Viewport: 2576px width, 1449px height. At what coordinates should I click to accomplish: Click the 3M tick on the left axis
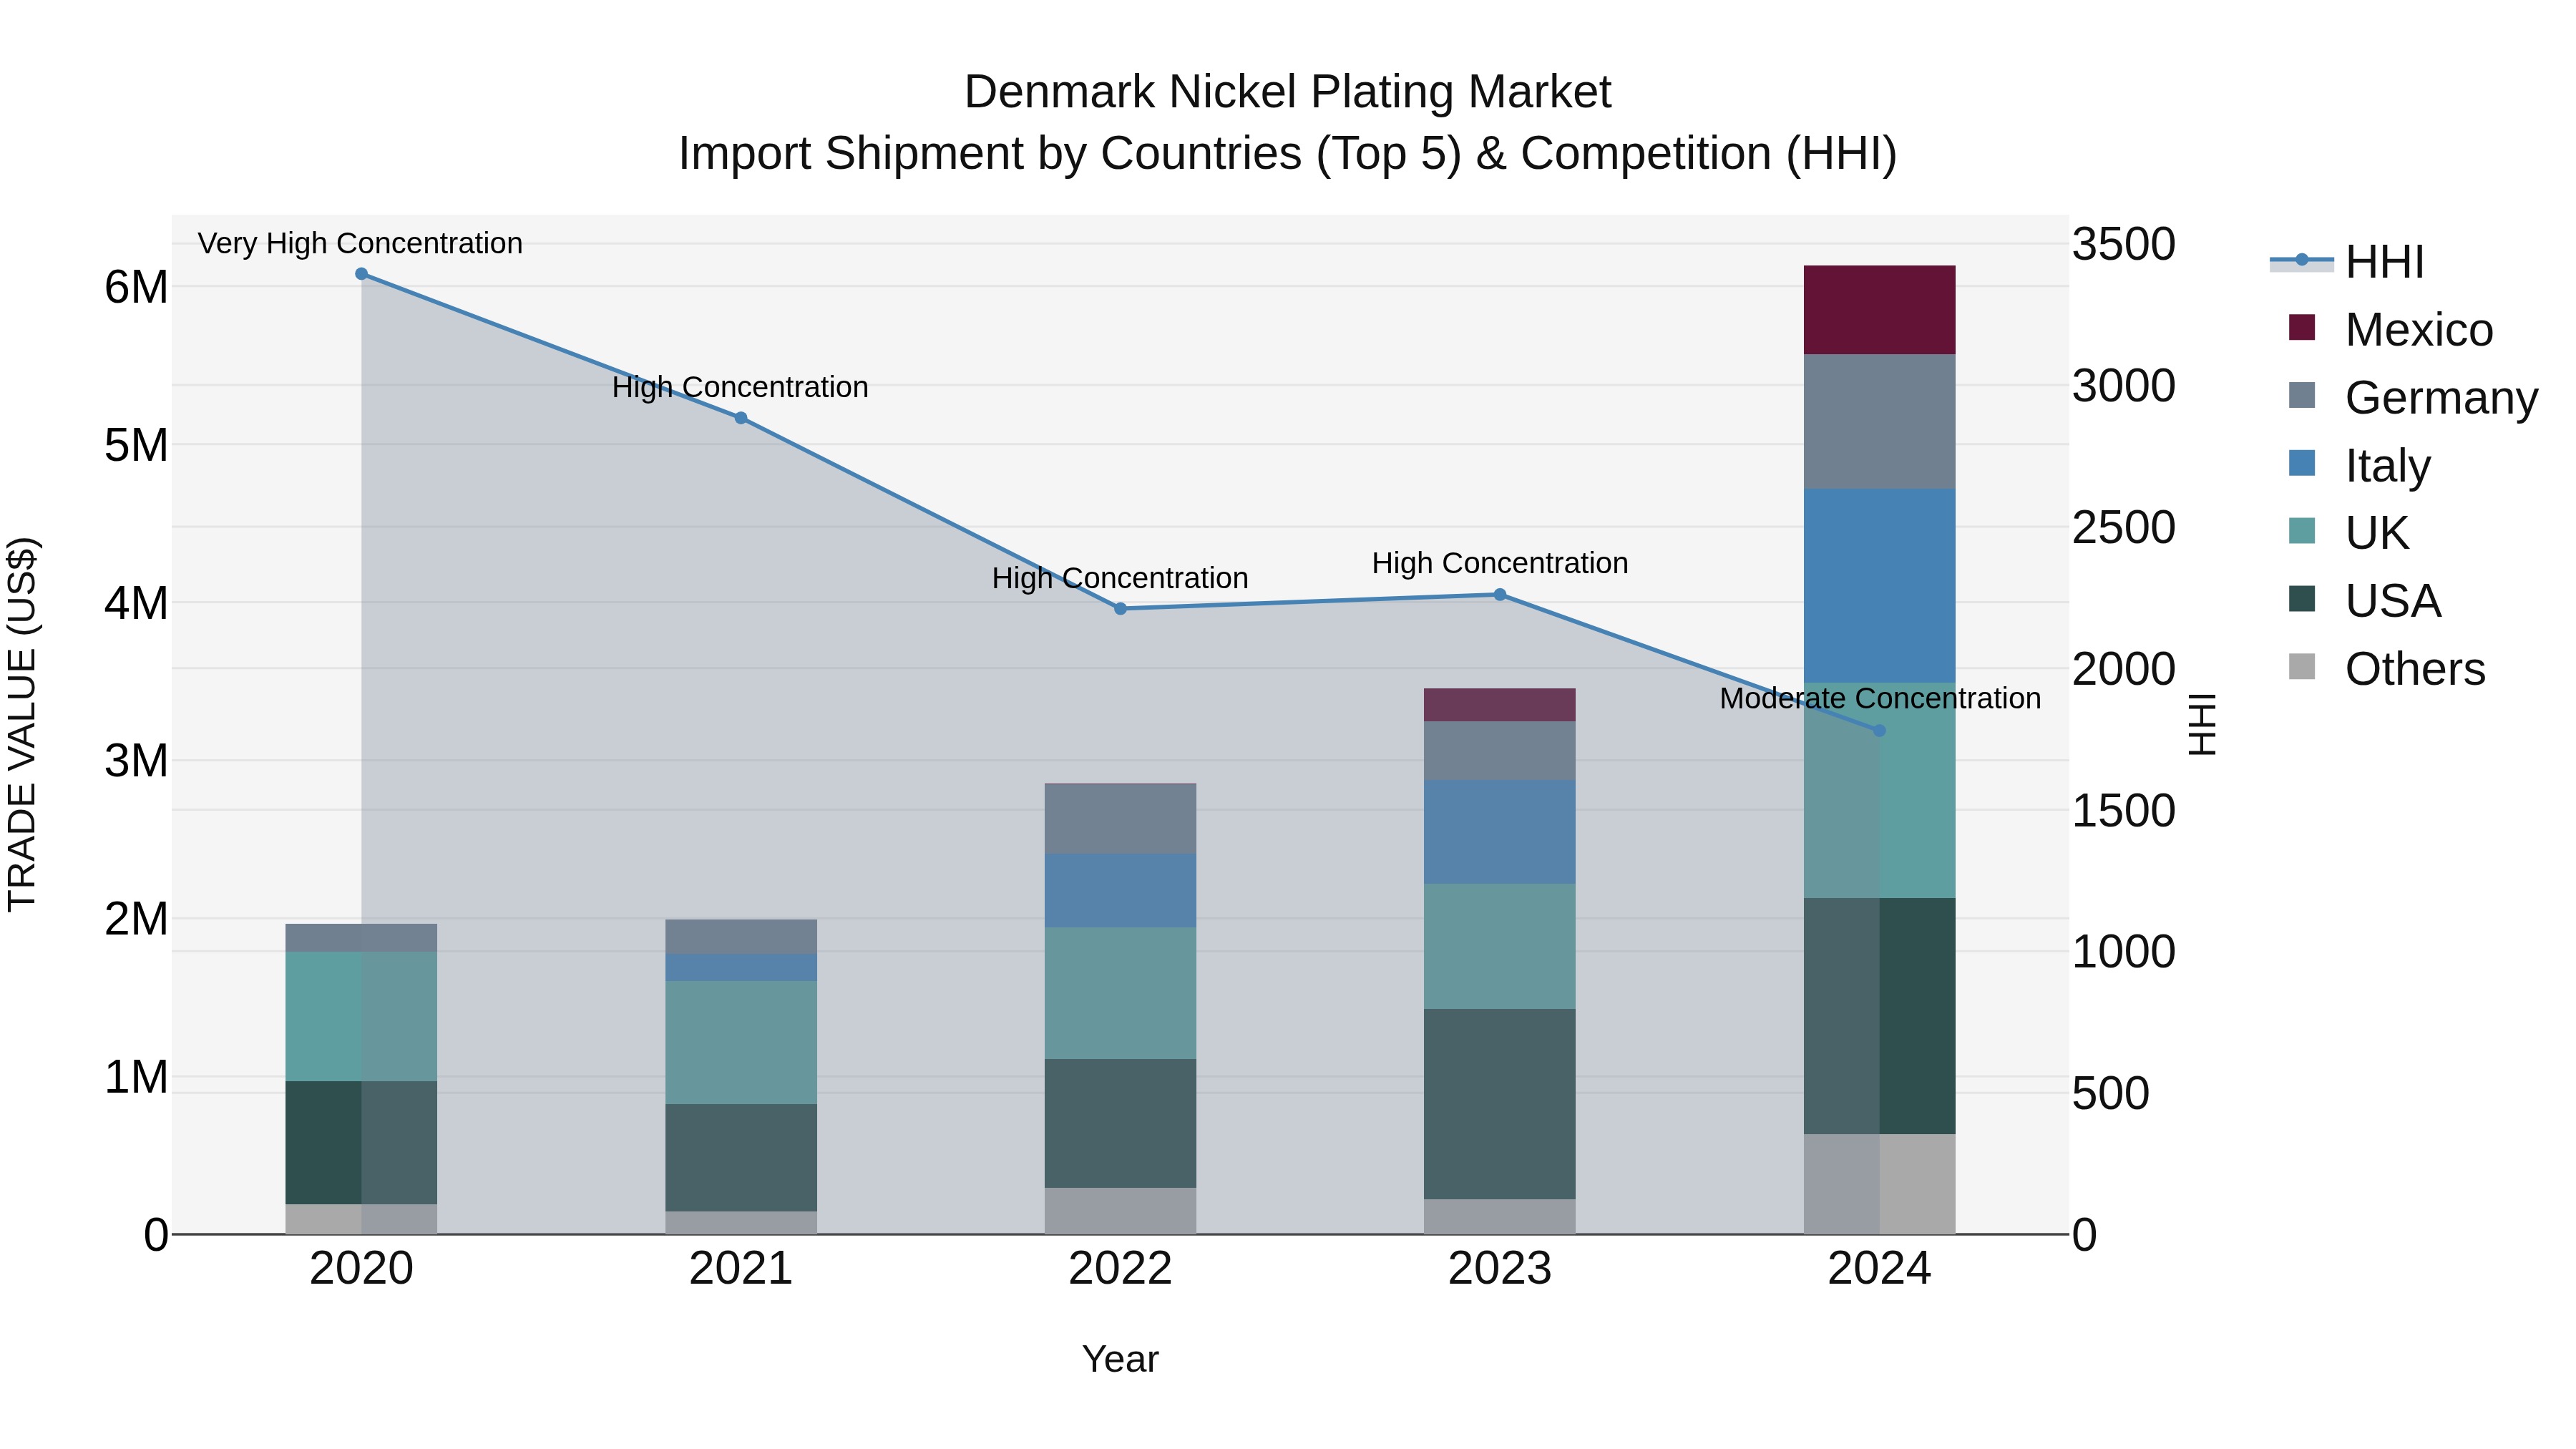coord(136,761)
